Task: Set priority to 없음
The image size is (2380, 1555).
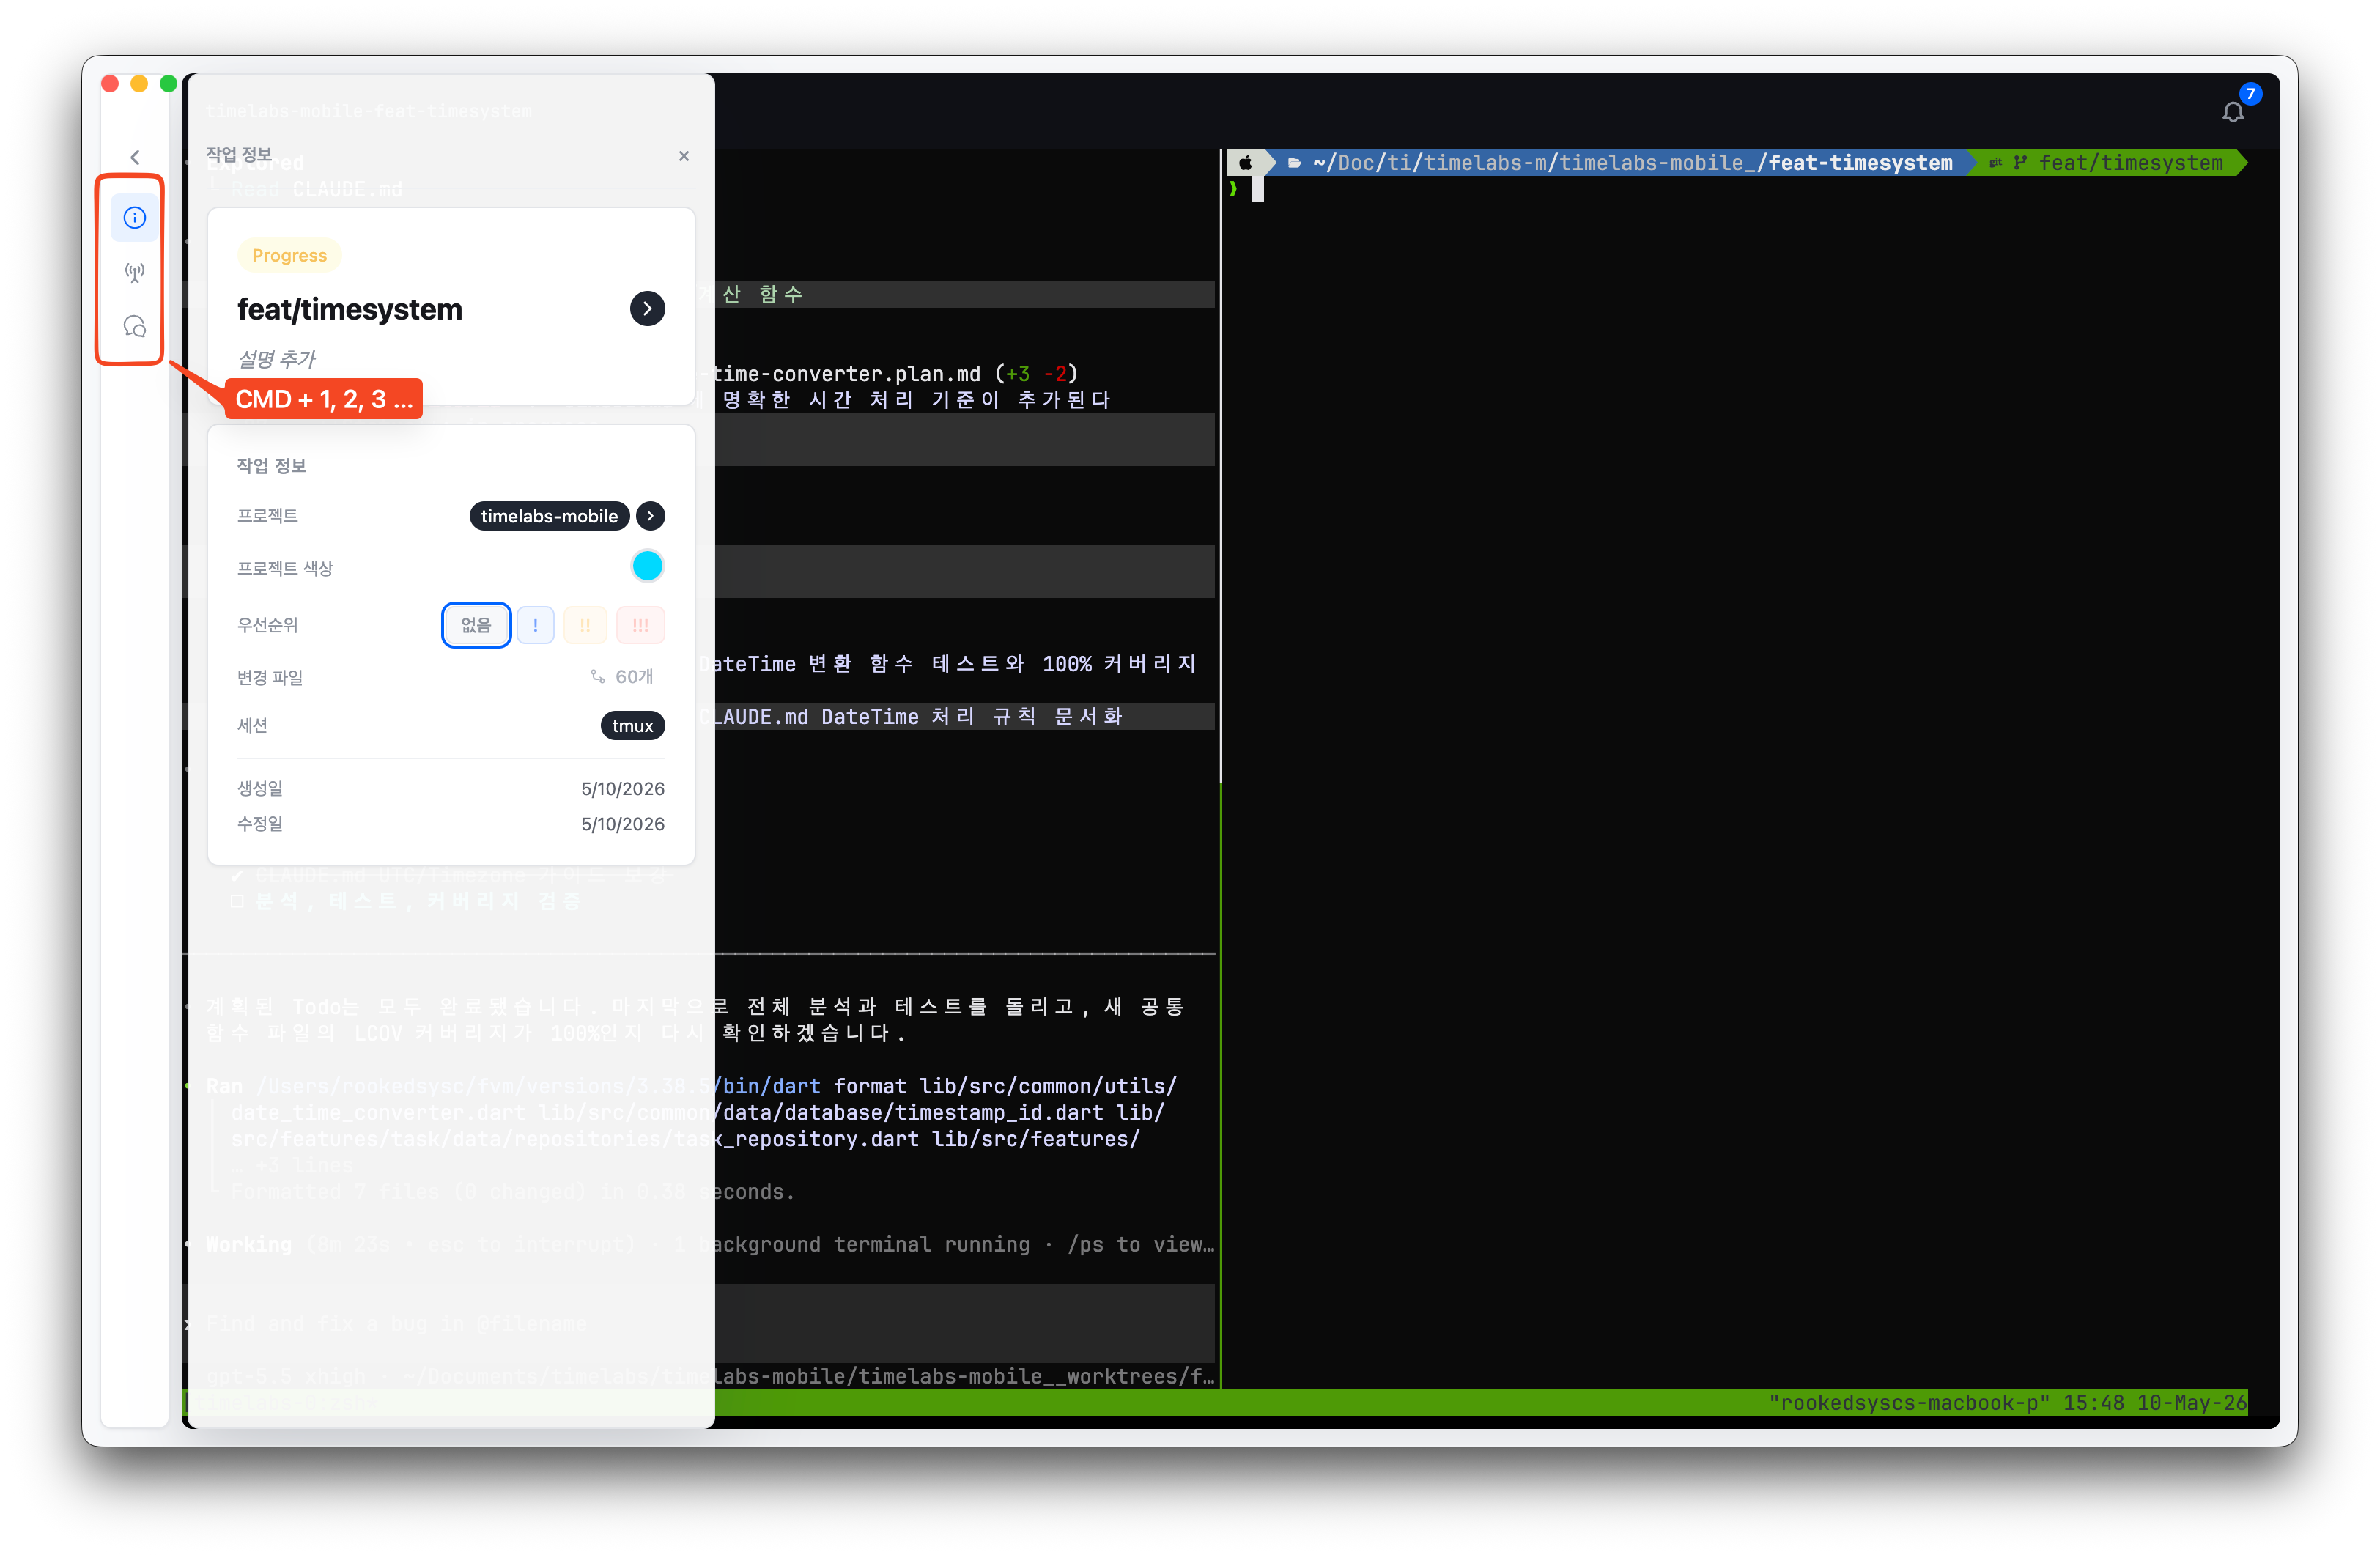Action: click(476, 625)
